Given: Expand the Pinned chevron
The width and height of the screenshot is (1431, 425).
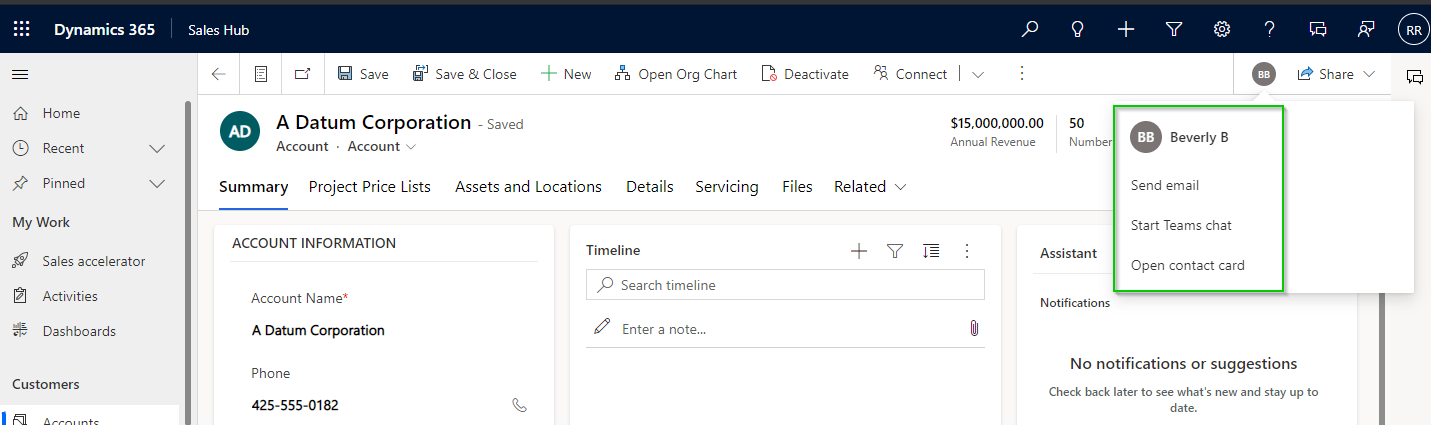Looking at the screenshot, I should click(157, 183).
